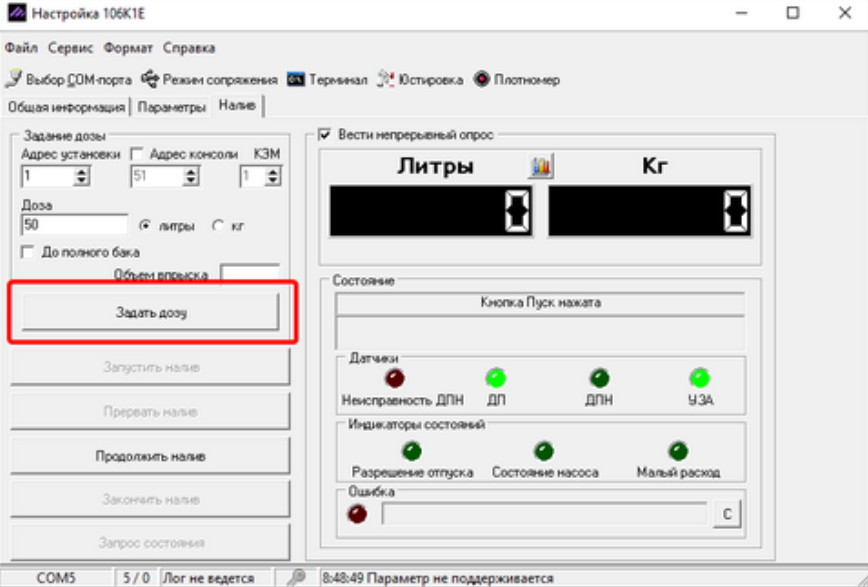Focus the Объем впрыска field
868x587 pixels.
point(250,274)
